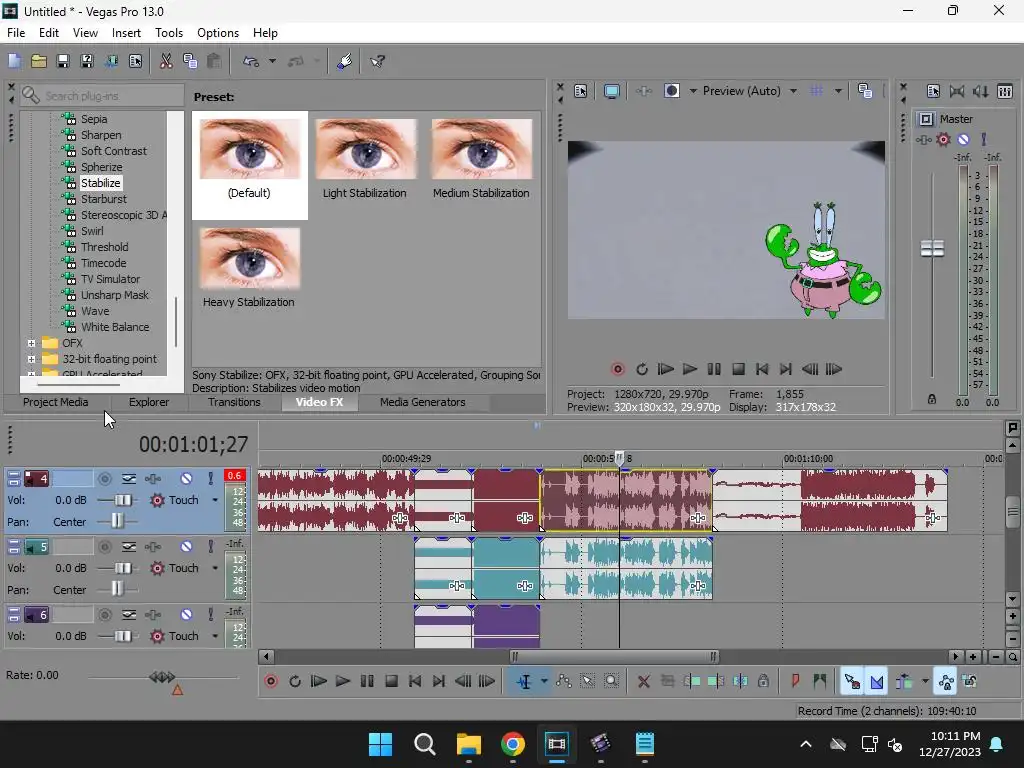Insert a region with the green flags icon

(820, 681)
